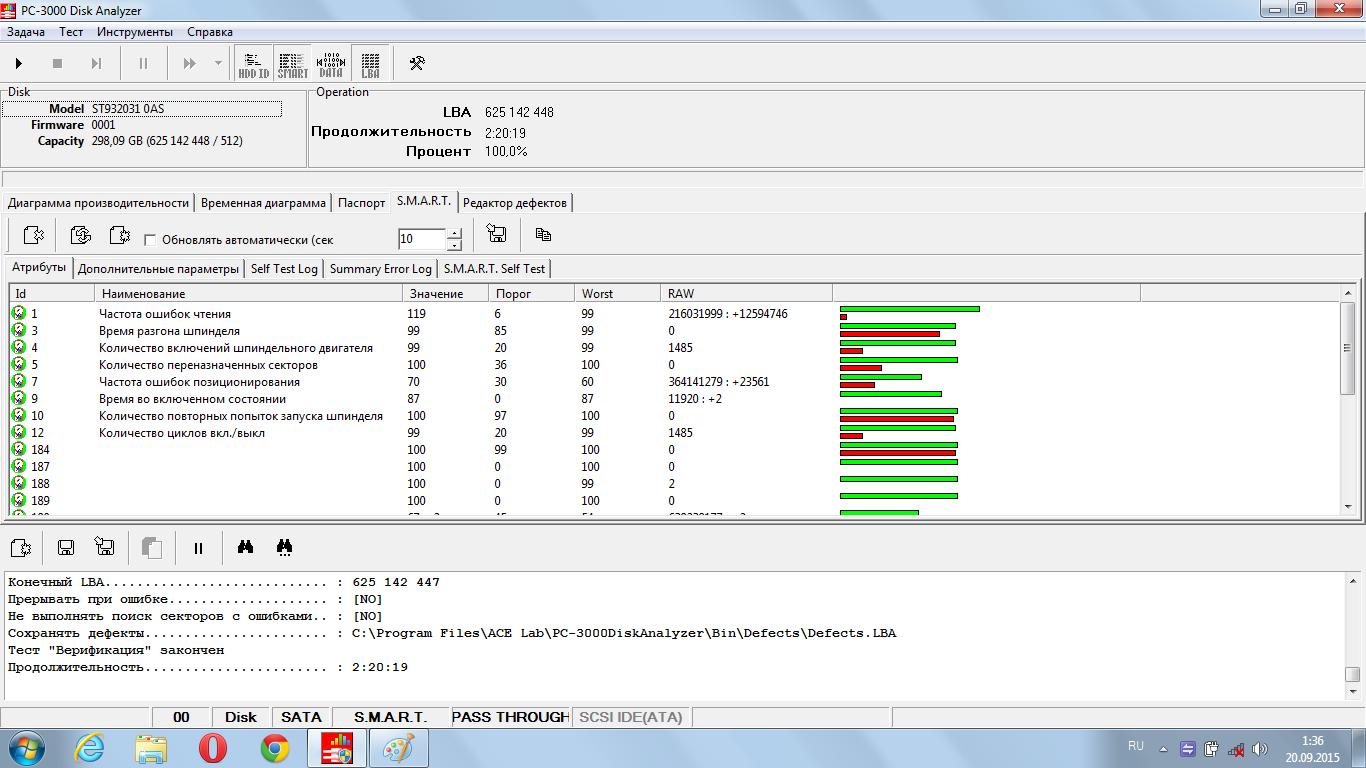
Task: Select the row Частота ошибок позиционирования
Action: coord(674,382)
